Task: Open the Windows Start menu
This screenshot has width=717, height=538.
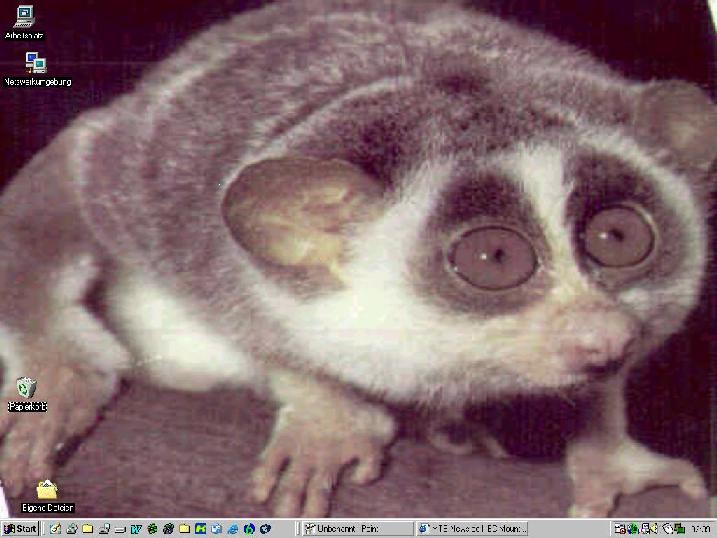Action: click(20, 528)
